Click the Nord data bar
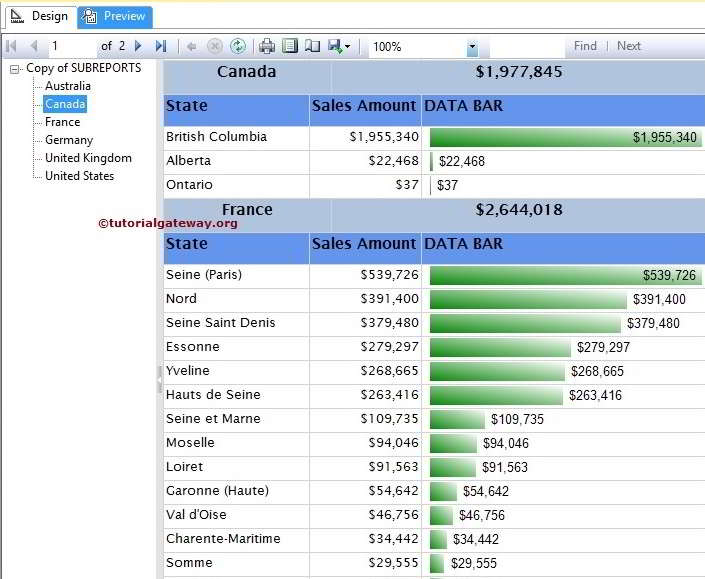Screen dimensions: 705x579 pyautogui.click(x=528, y=299)
